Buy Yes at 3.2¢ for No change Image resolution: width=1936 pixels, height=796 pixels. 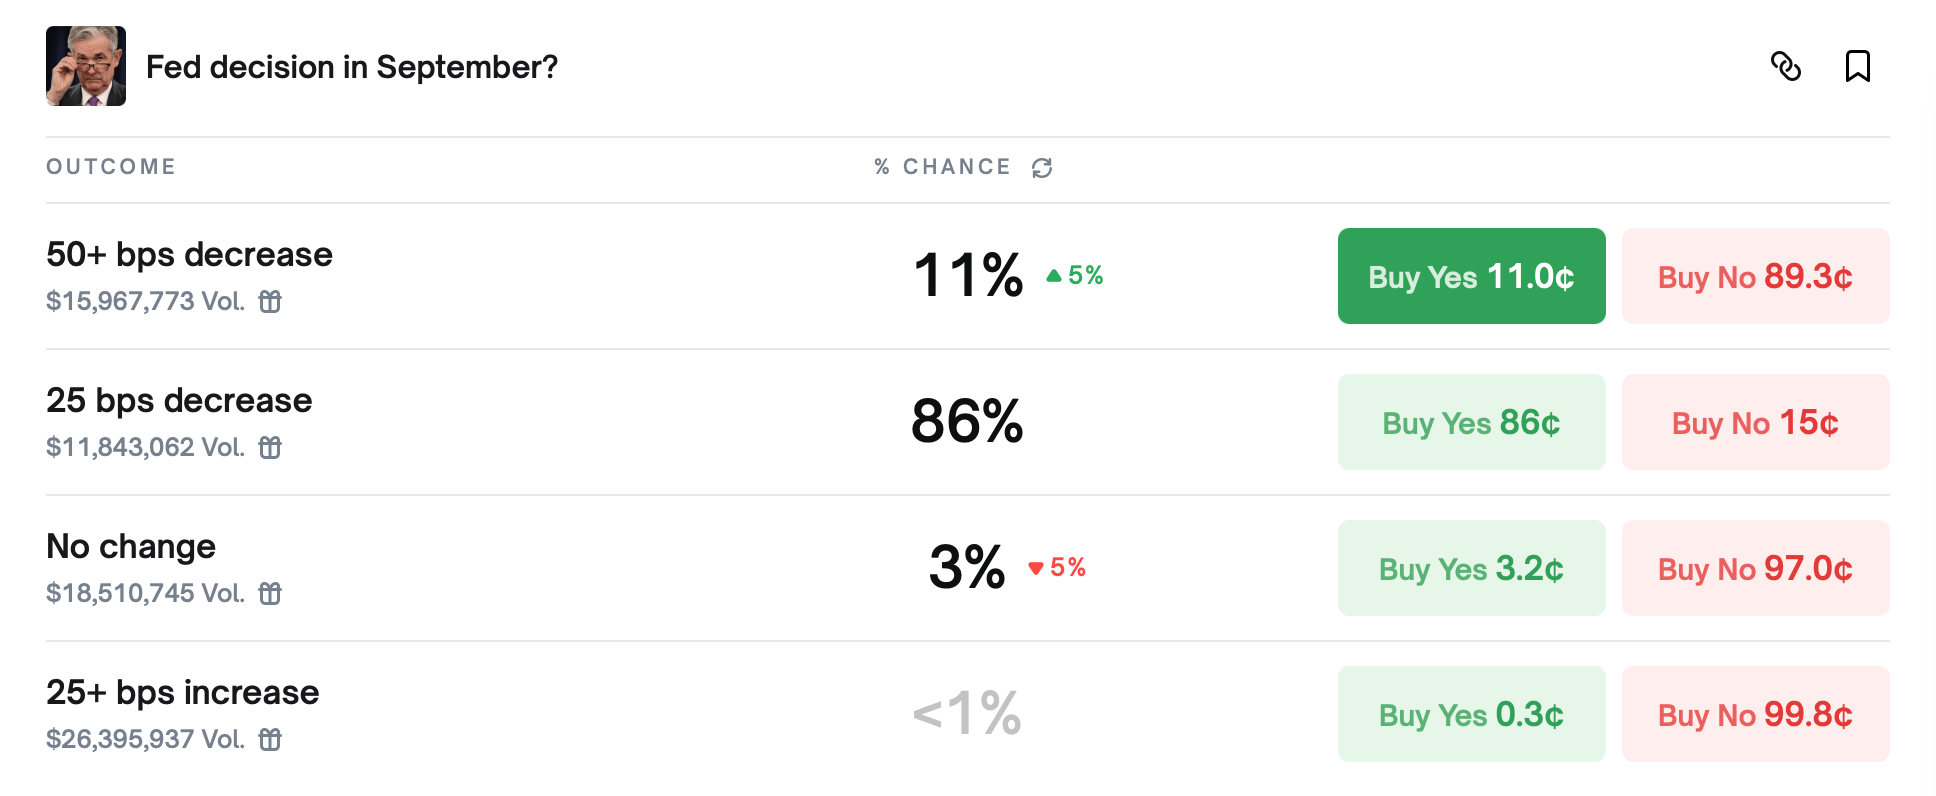1471,568
